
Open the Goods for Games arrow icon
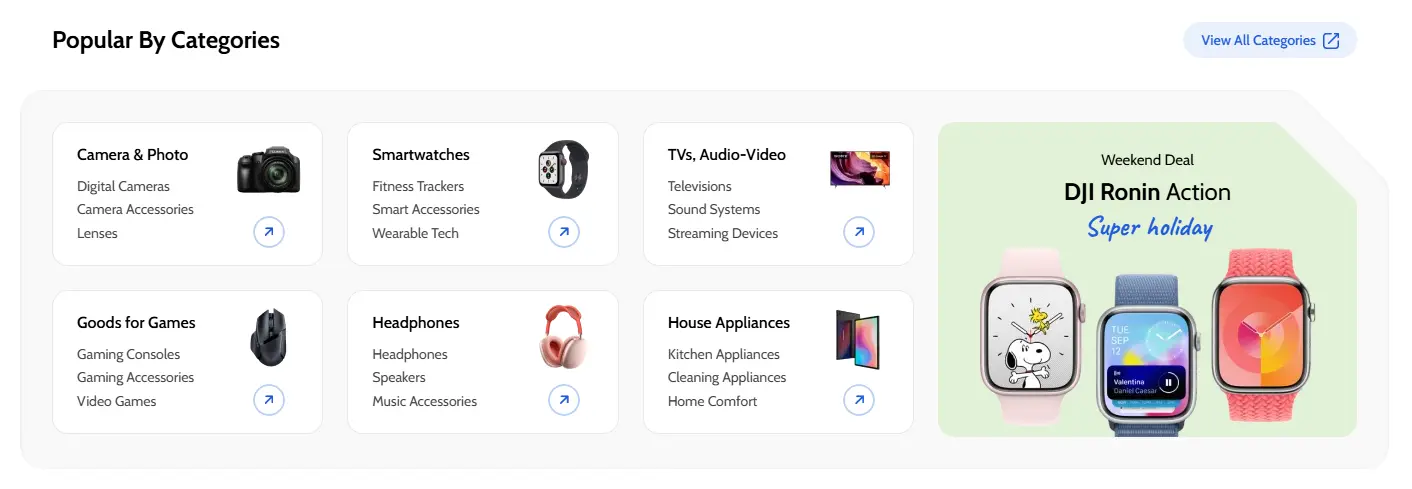tap(269, 401)
